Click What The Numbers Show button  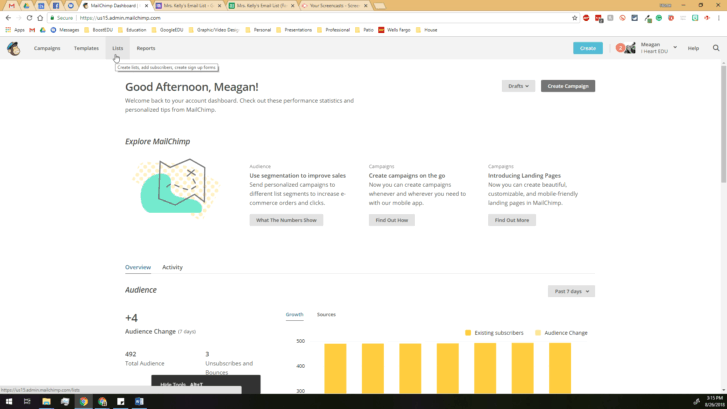(x=286, y=220)
